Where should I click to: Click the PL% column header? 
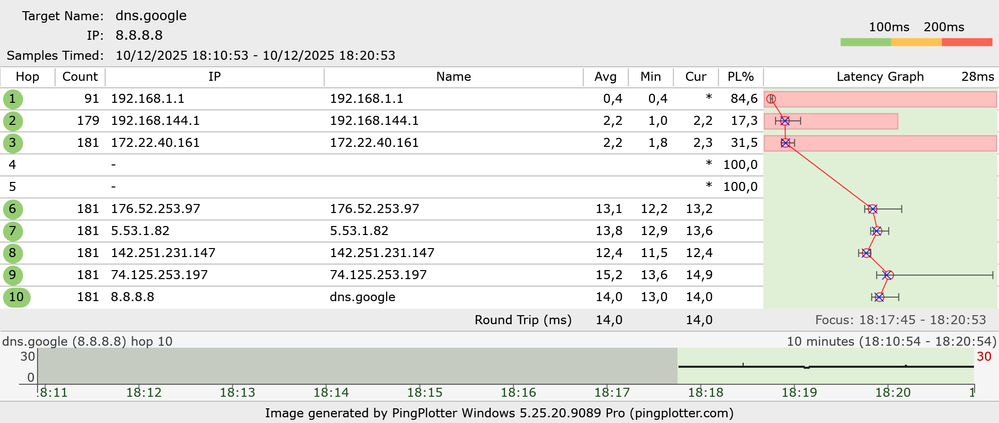pos(741,77)
